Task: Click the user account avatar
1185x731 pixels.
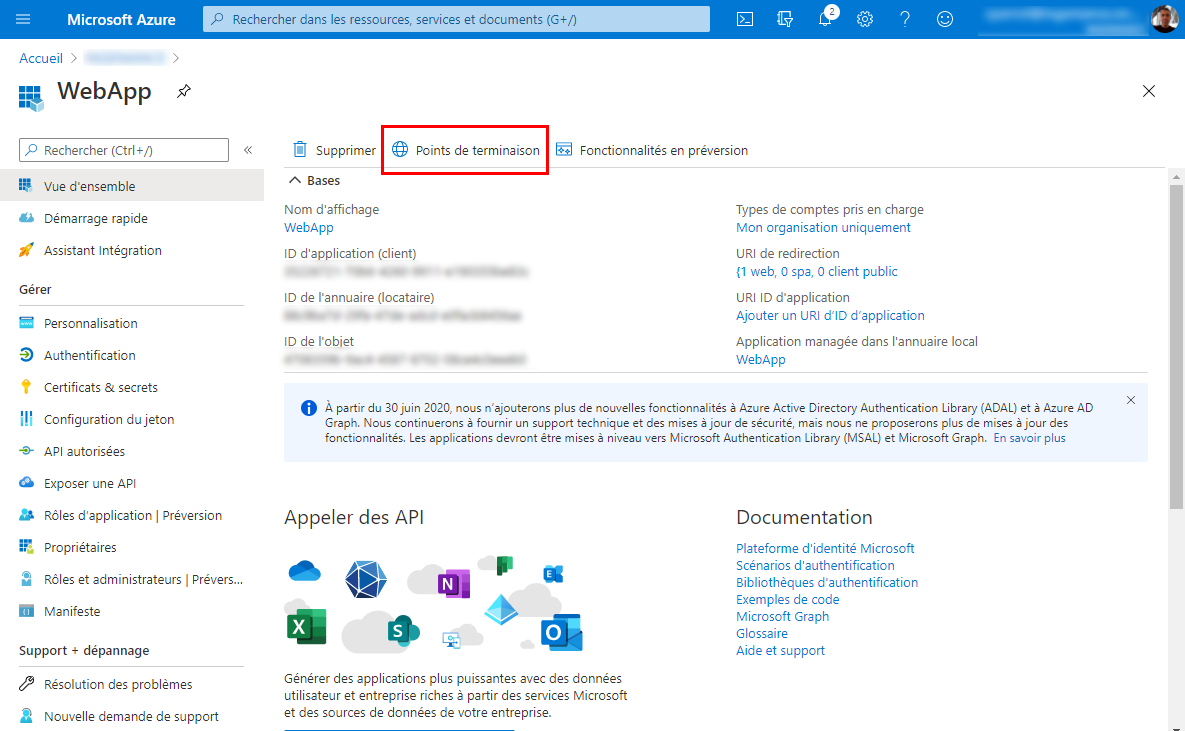Action: click(x=1164, y=19)
